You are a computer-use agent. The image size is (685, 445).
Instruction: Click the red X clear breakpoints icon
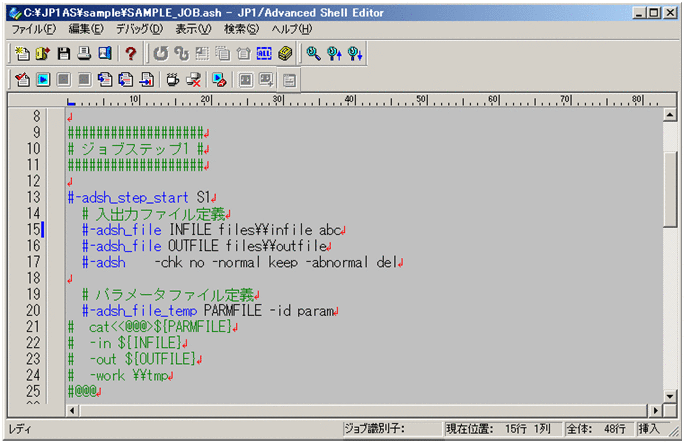[194, 80]
